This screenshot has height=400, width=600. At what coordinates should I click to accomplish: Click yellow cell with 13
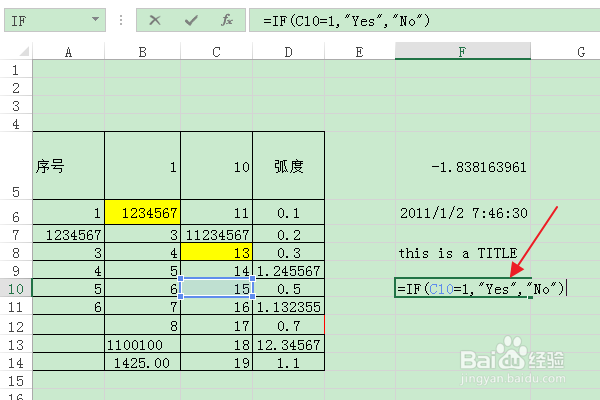217,252
